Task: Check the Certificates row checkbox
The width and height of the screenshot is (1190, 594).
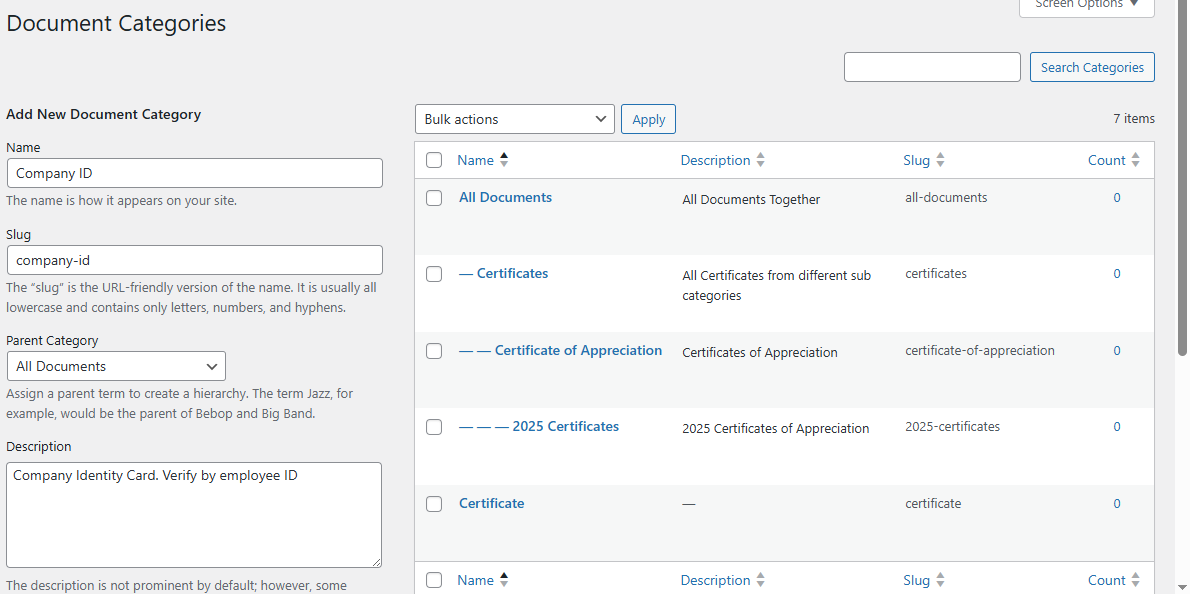Action: [x=434, y=273]
